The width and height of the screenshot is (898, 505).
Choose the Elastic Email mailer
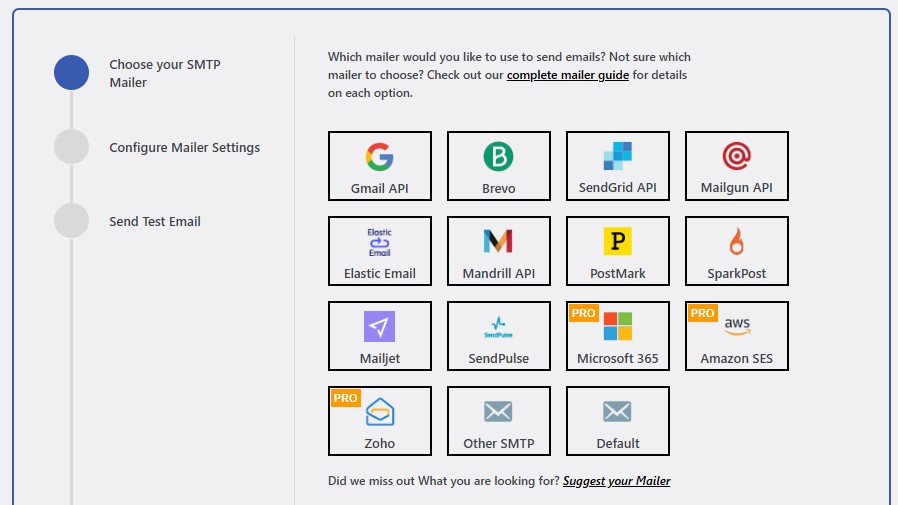click(x=380, y=251)
